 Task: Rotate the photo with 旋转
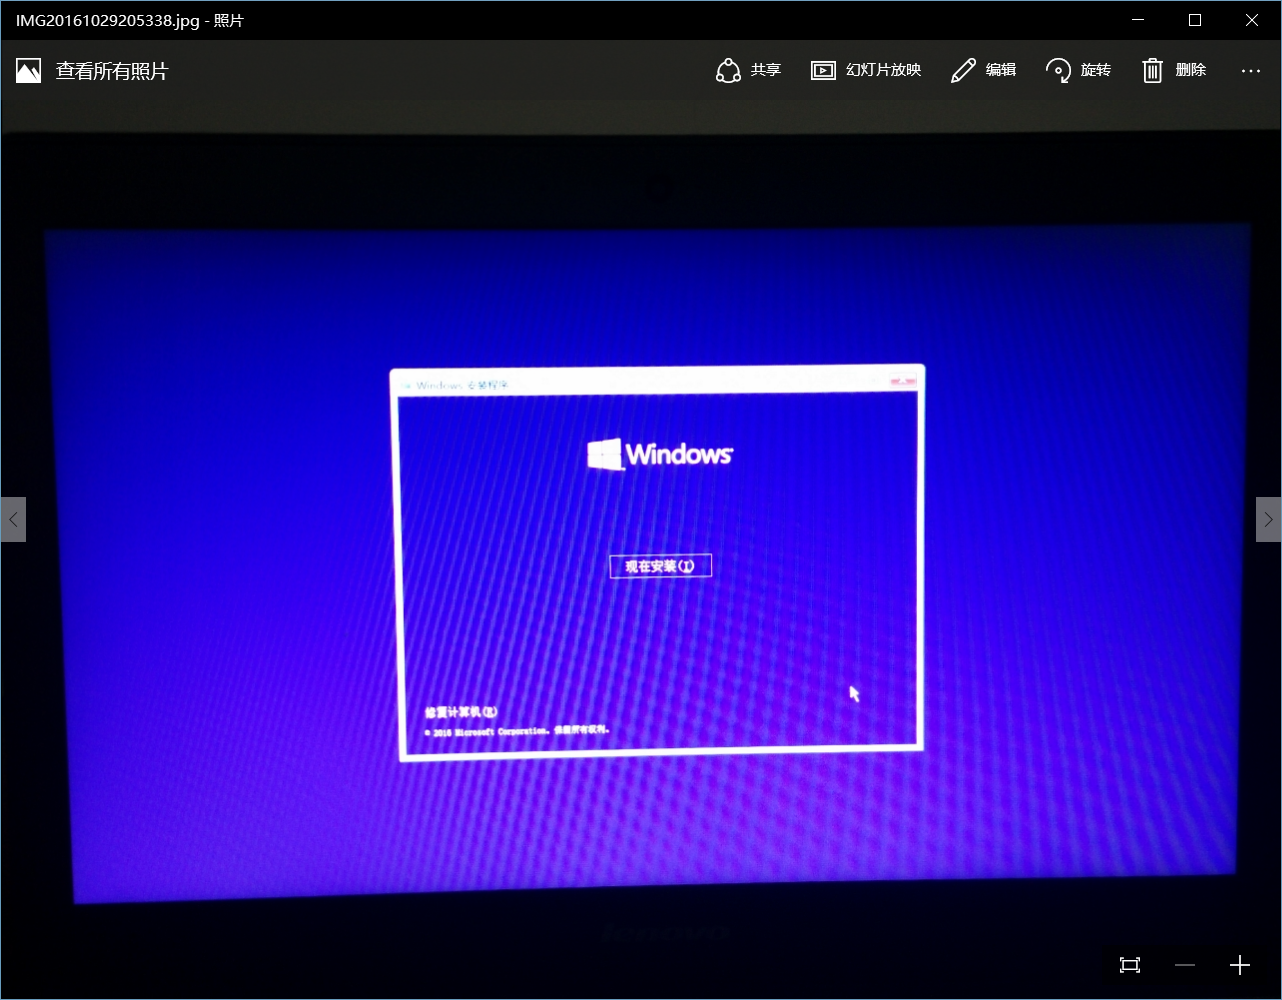pyautogui.click(x=1078, y=70)
